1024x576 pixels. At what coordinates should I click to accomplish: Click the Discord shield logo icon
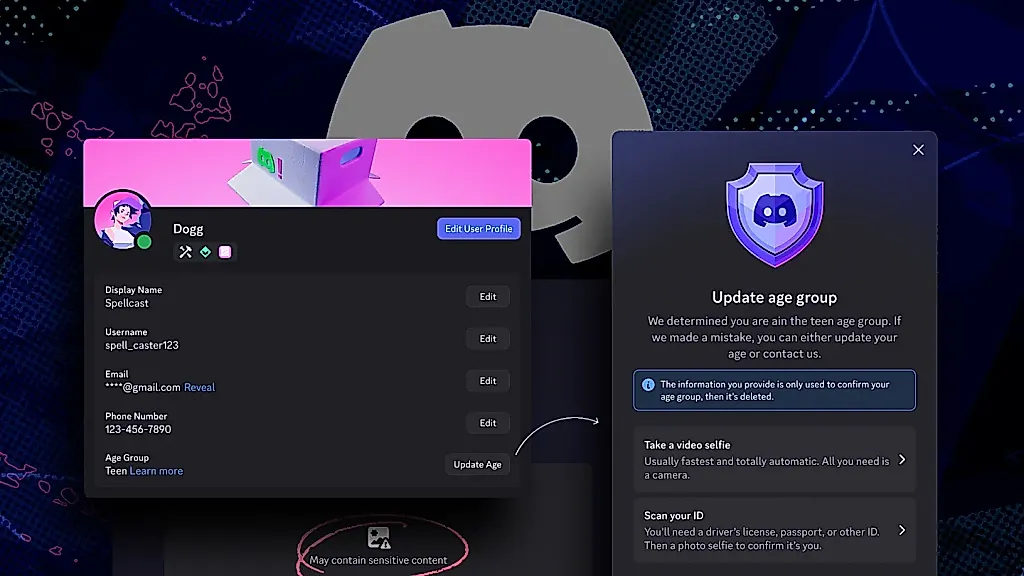tap(775, 215)
